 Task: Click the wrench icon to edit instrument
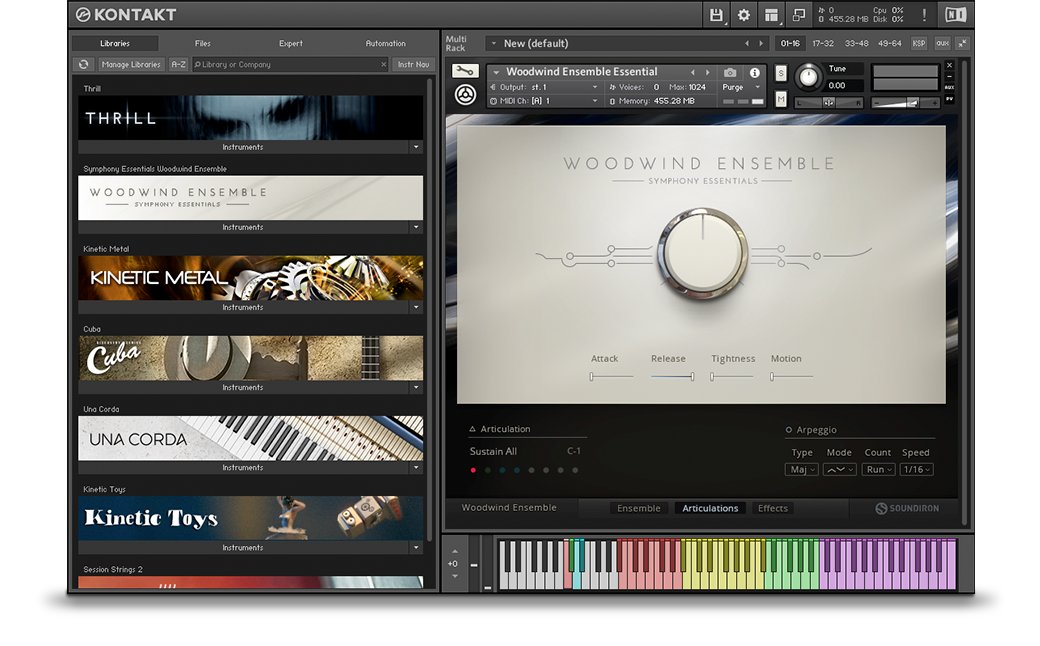465,71
